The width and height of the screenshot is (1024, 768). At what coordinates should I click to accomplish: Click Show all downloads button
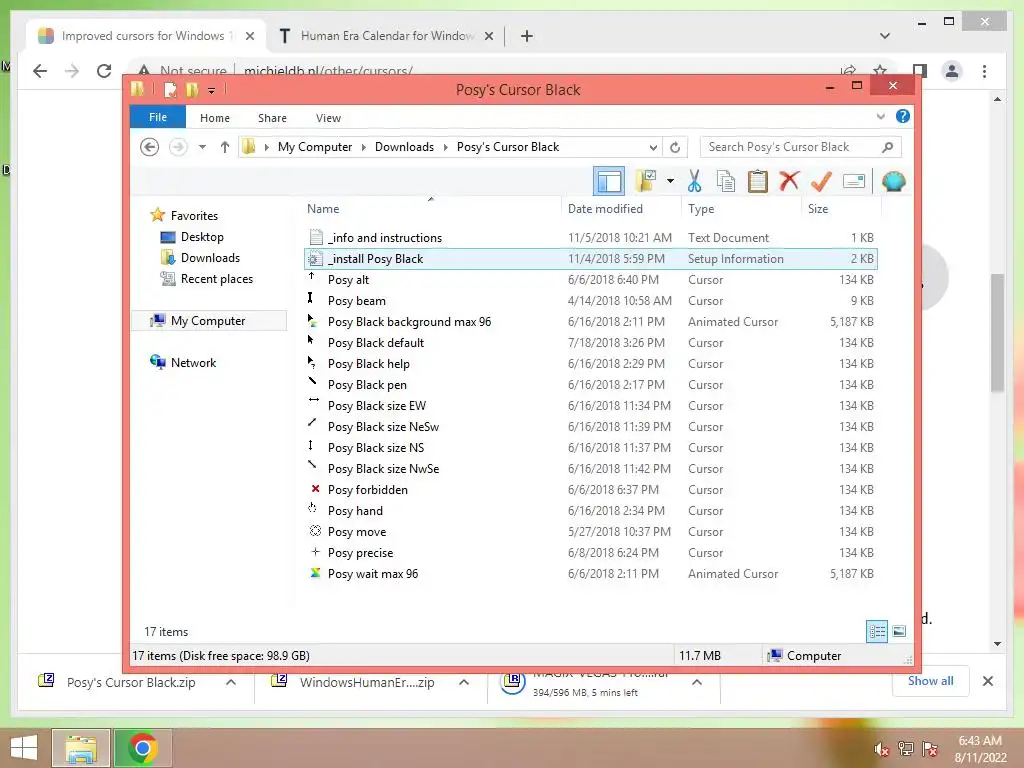point(931,681)
